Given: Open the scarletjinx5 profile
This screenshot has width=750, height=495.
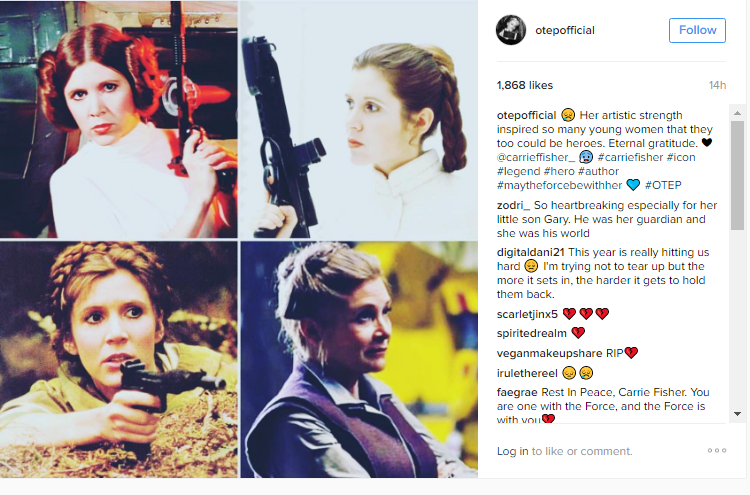Looking at the screenshot, I should click(x=527, y=314).
